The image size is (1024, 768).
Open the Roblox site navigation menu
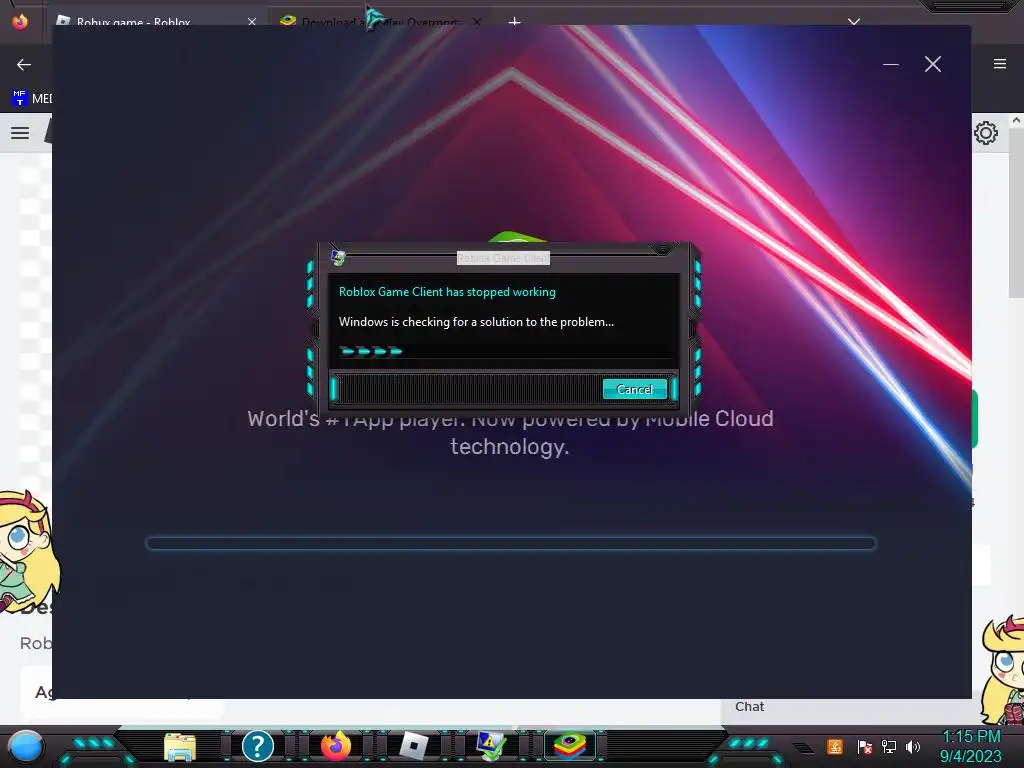pos(20,133)
